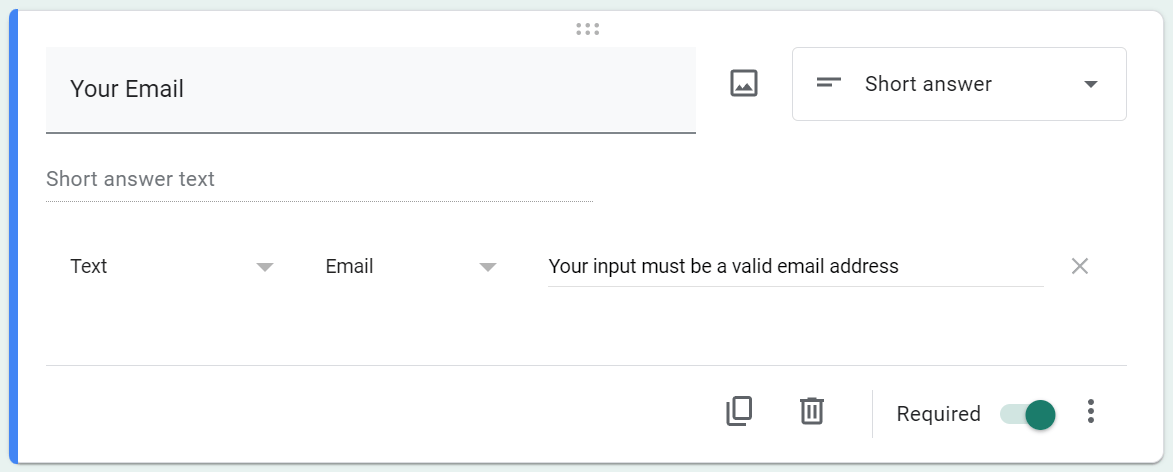Edit the custom error message text field
The image size is (1173, 472).
[794, 267]
